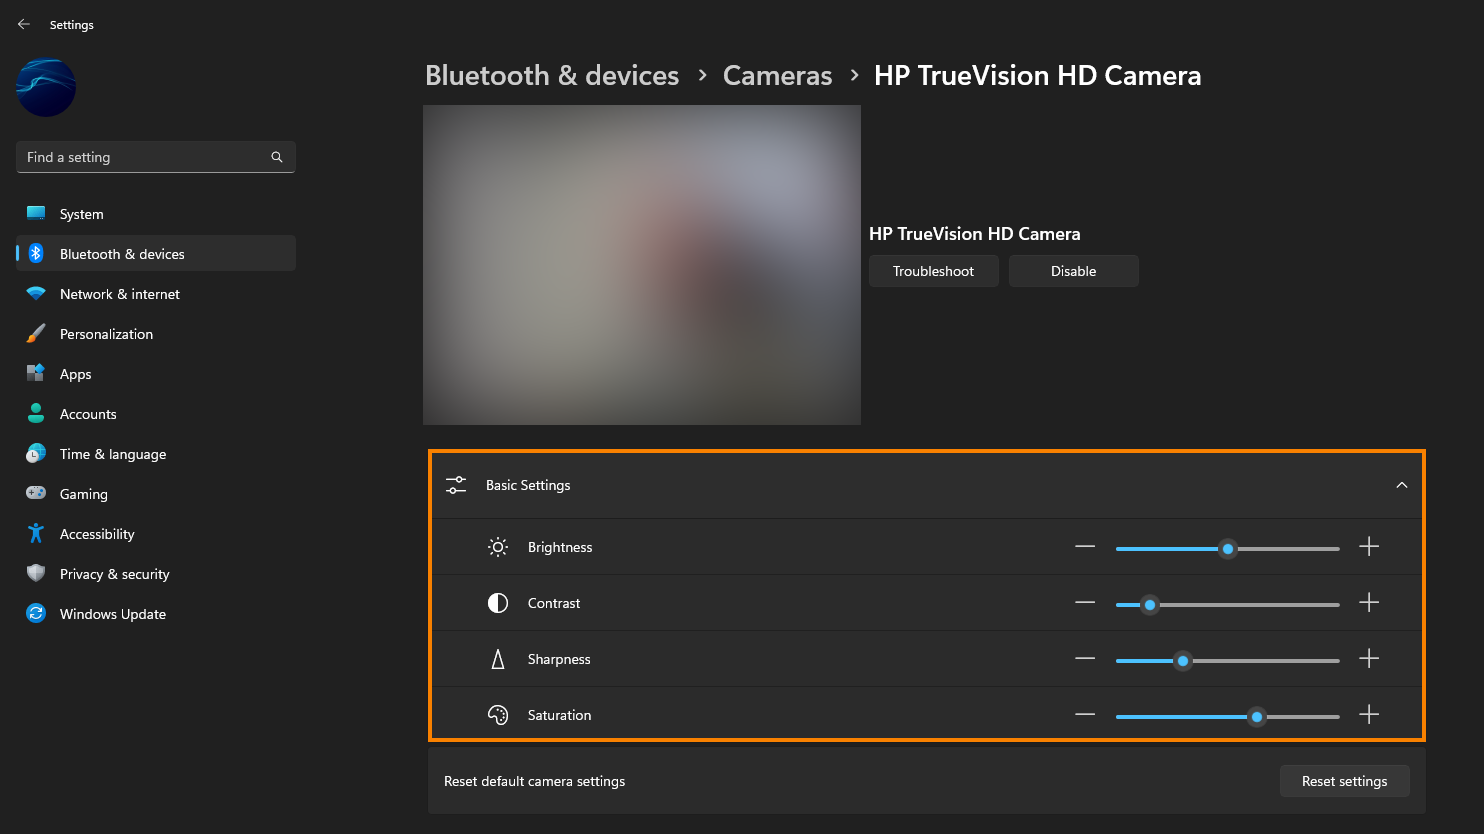Go to Privacy & security settings
The height and width of the screenshot is (834, 1484).
156,574
